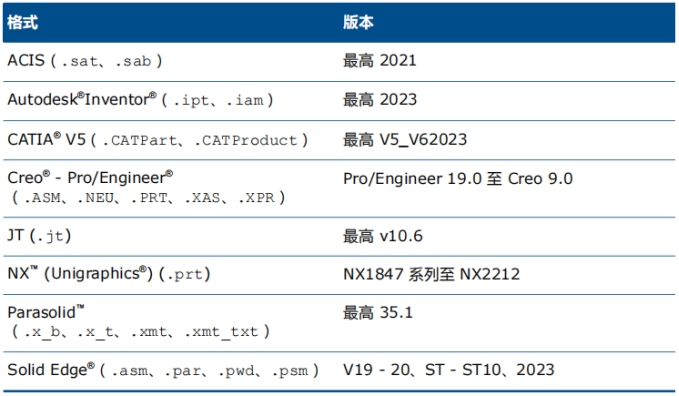The height and width of the screenshot is (396, 679).
Task: Select NX1847 系列至 NX2212 version text
Action: click(x=431, y=274)
